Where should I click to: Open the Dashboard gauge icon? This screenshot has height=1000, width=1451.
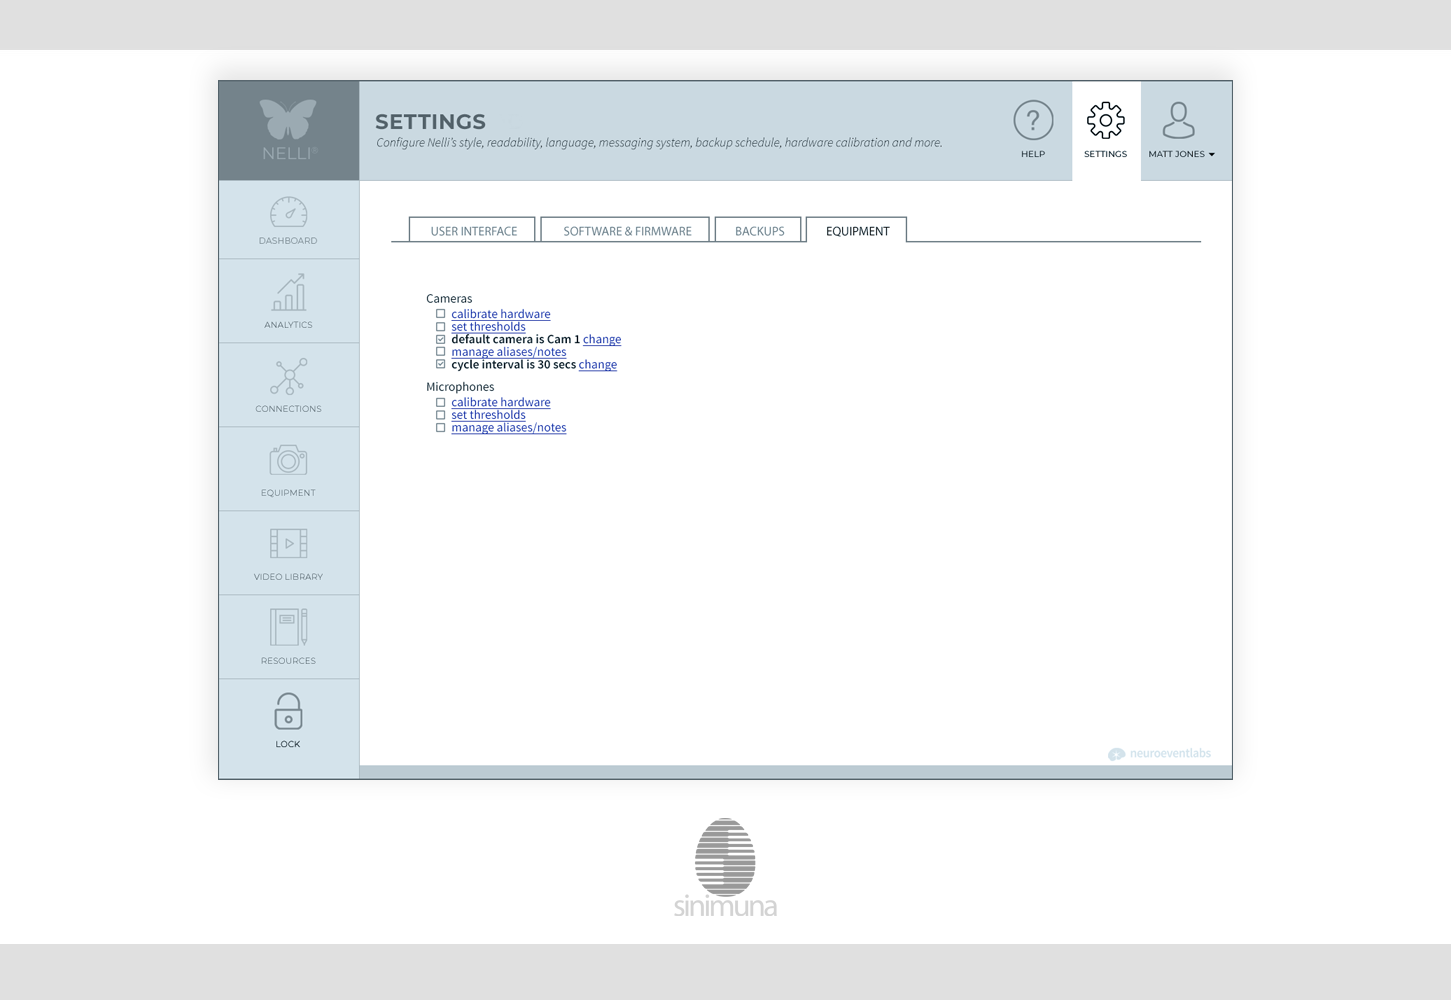click(289, 212)
